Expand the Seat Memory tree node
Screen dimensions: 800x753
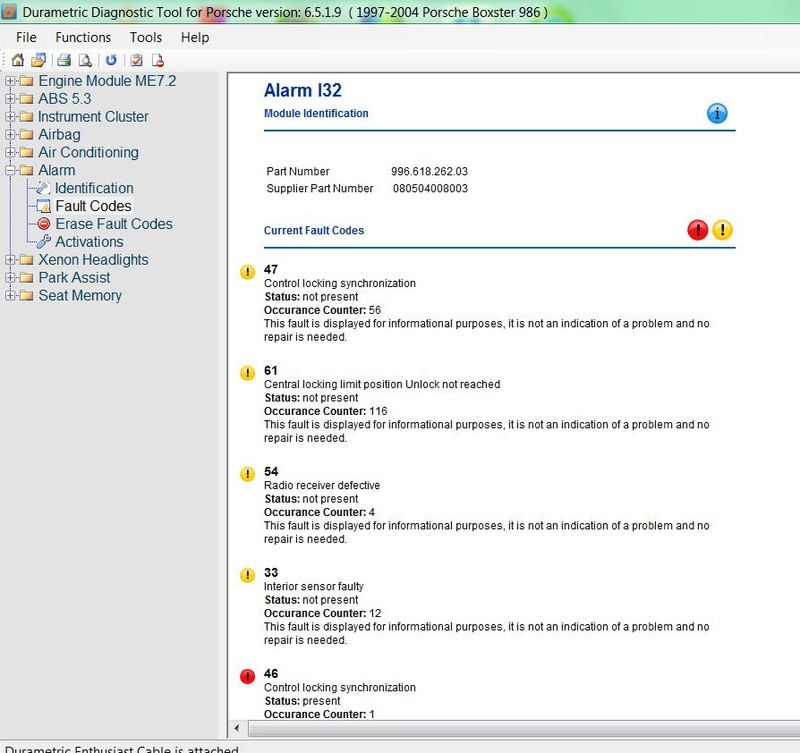pyautogui.click(x=10, y=296)
